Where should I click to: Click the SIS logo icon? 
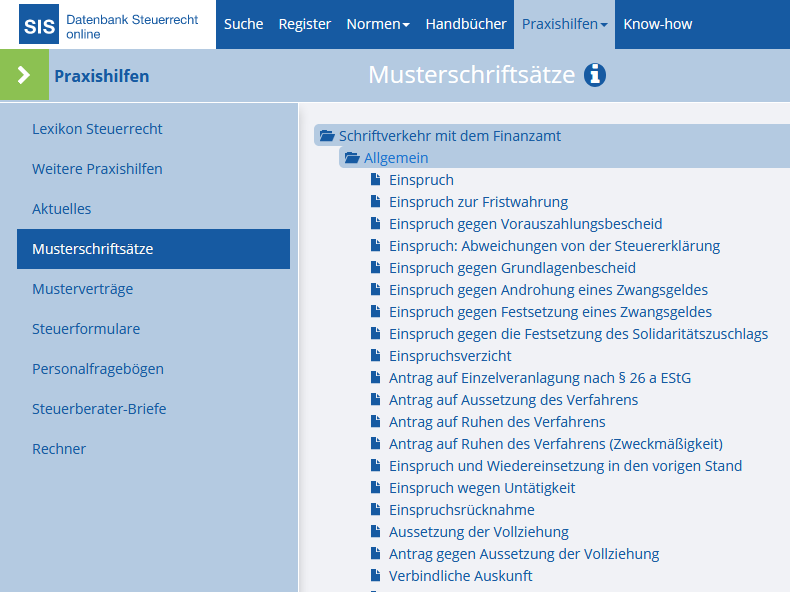(39, 24)
